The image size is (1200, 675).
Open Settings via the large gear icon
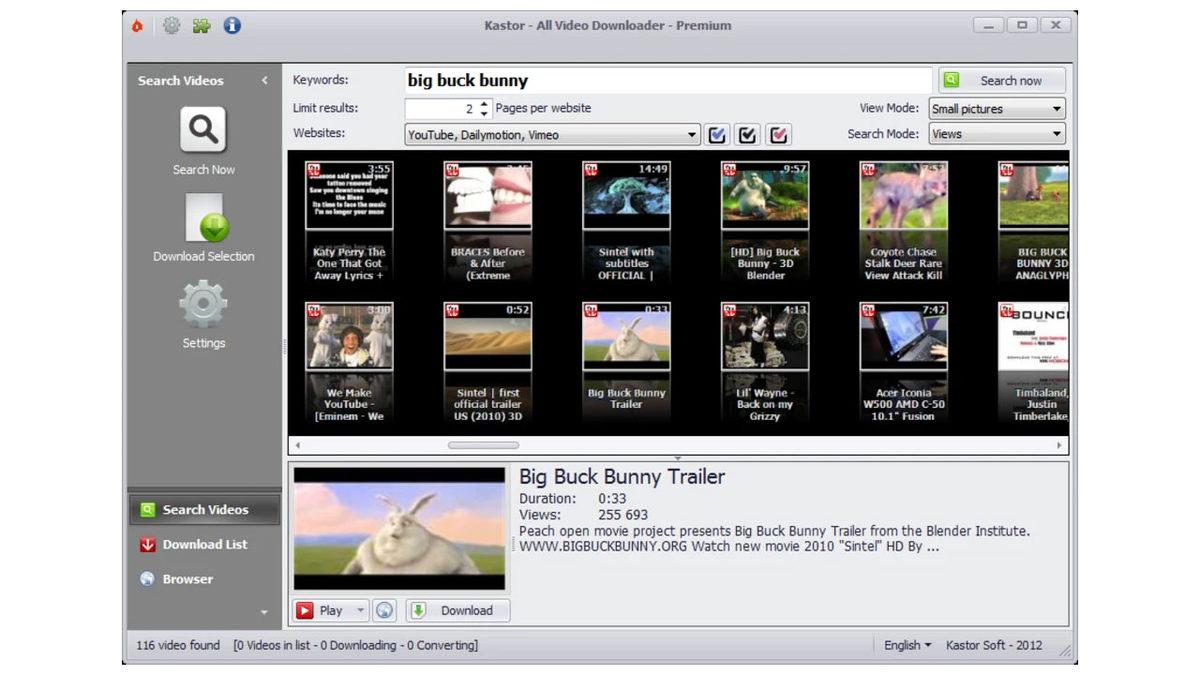pyautogui.click(x=203, y=305)
